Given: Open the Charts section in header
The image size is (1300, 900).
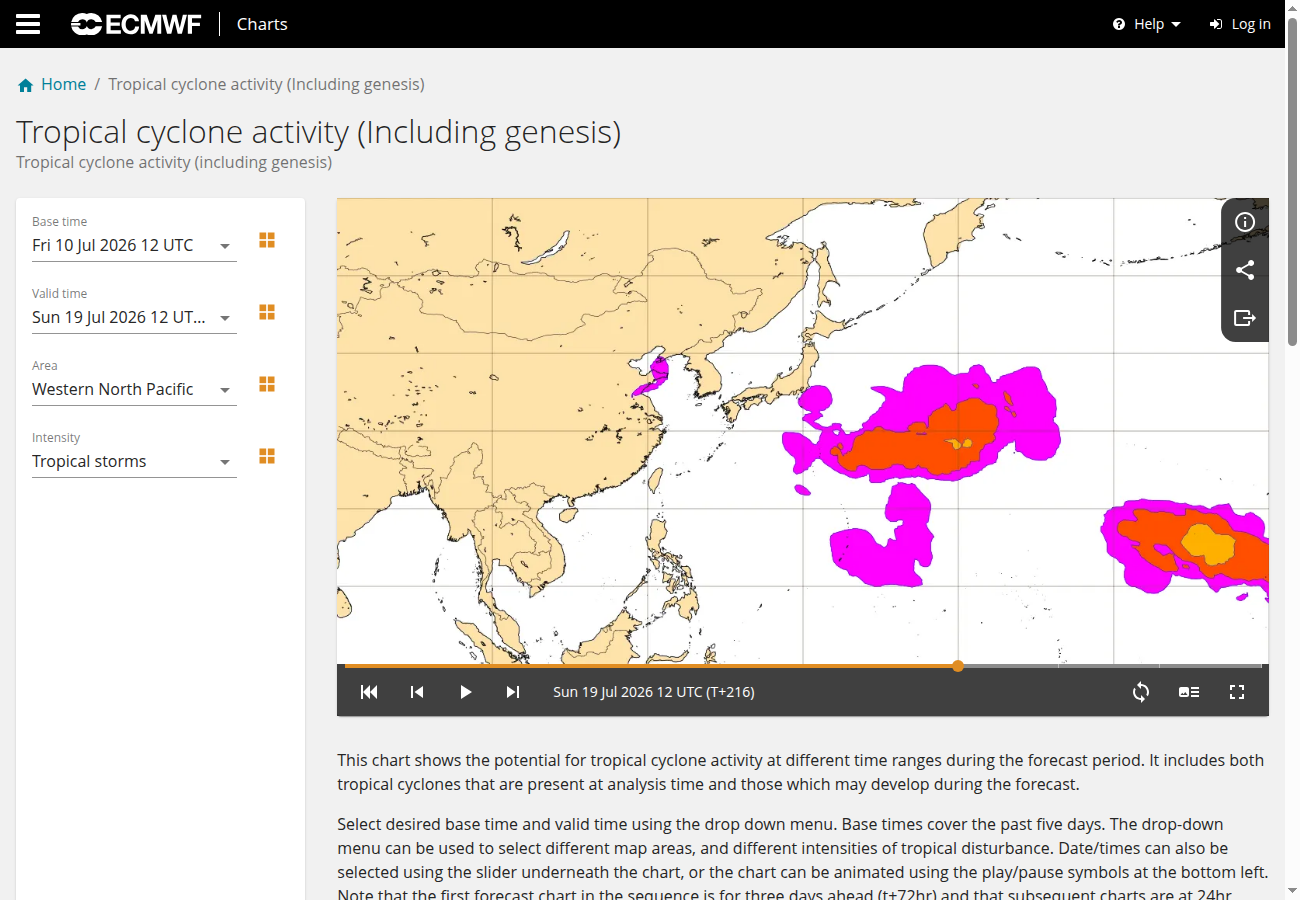Looking at the screenshot, I should coord(262,24).
